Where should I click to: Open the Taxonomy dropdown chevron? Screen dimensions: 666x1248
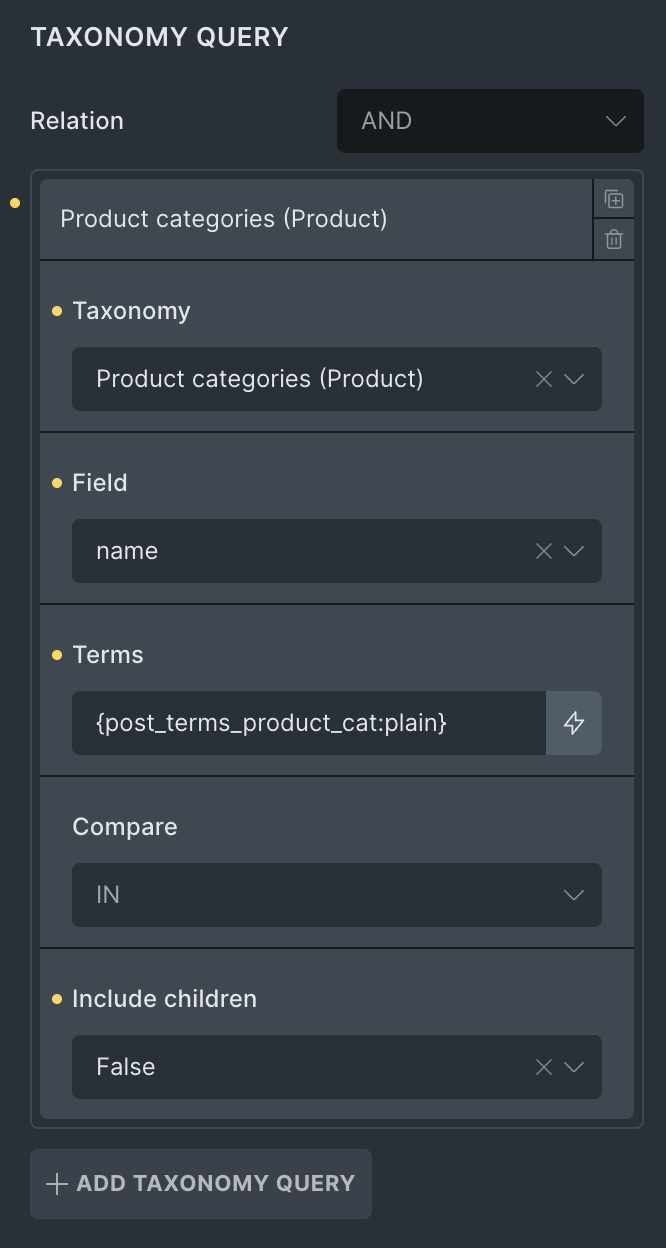click(574, 379)
